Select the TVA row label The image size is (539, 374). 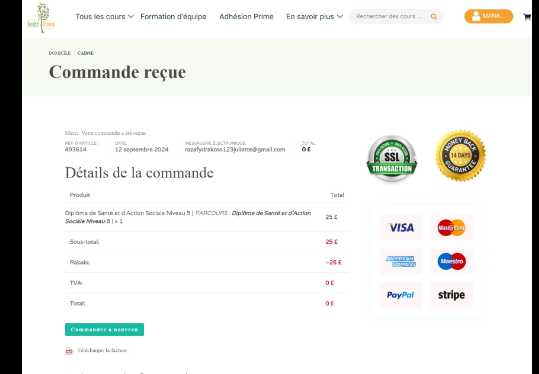[76, 283]
